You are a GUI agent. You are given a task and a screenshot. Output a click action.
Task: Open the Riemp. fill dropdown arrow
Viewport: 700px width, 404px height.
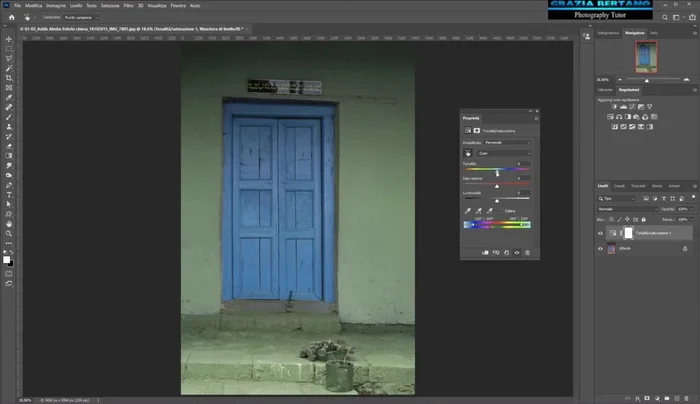(x=692, y=220)
